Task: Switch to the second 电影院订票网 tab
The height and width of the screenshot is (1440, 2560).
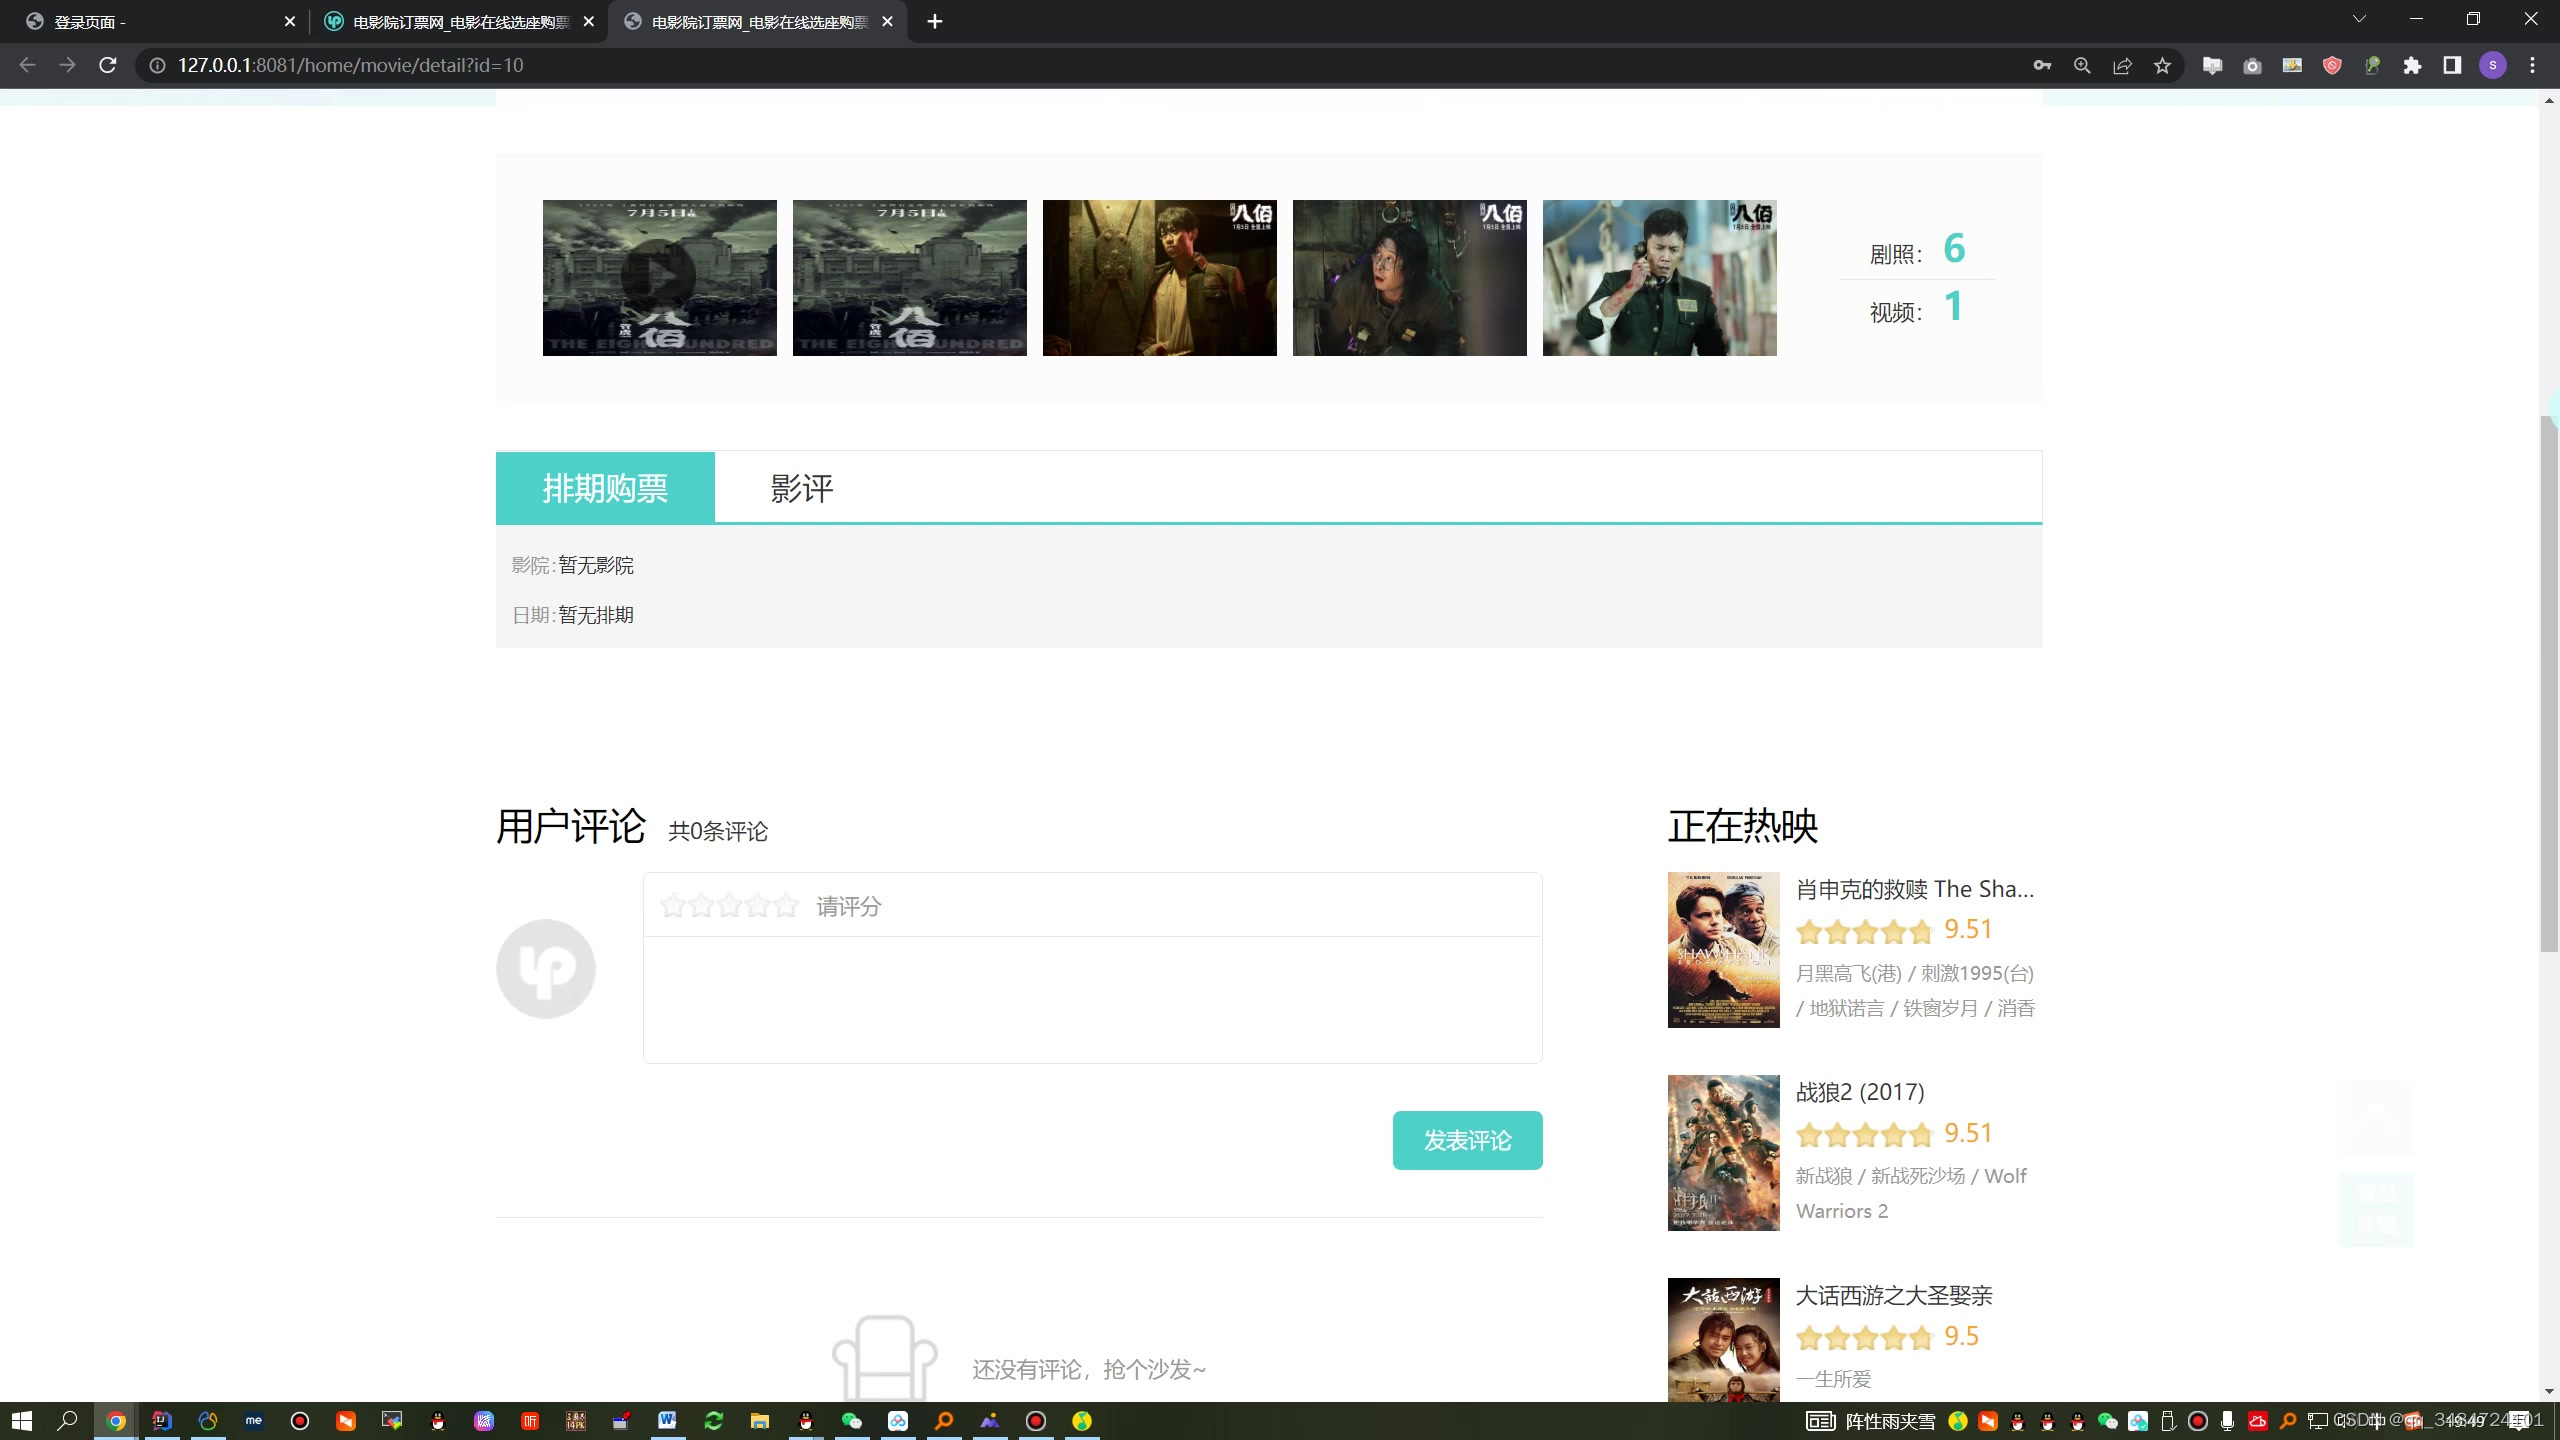Action: (x=758, y=21)
